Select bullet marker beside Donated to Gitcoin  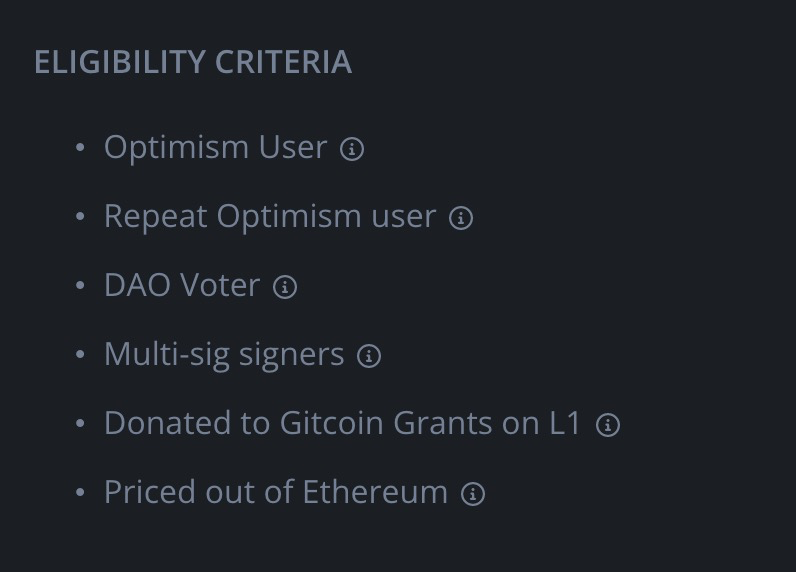coord(80,424)
